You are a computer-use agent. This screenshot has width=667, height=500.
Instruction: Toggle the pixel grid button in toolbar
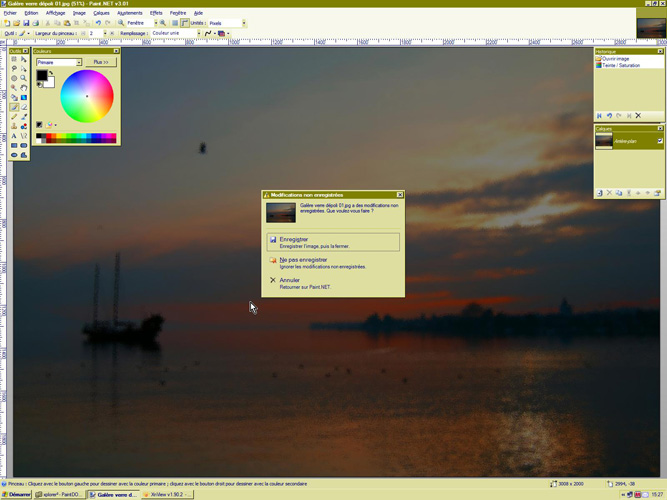[175, 23]
